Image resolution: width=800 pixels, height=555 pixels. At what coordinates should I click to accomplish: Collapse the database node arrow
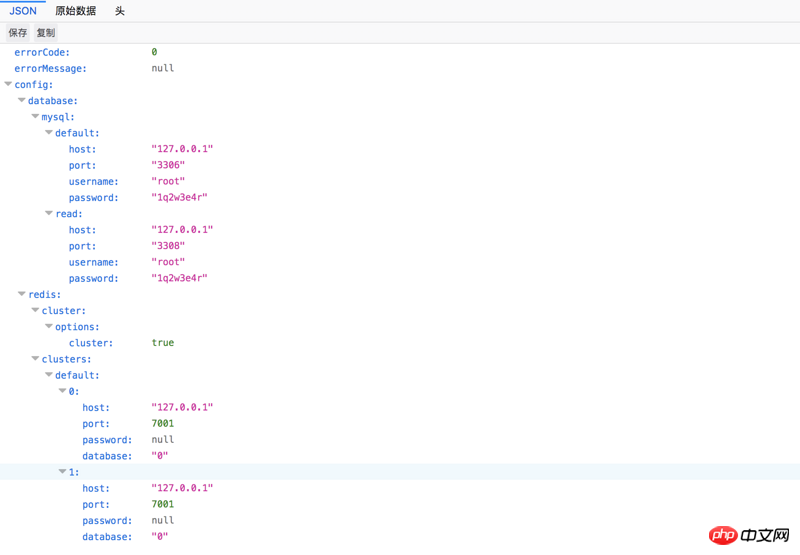22,101
